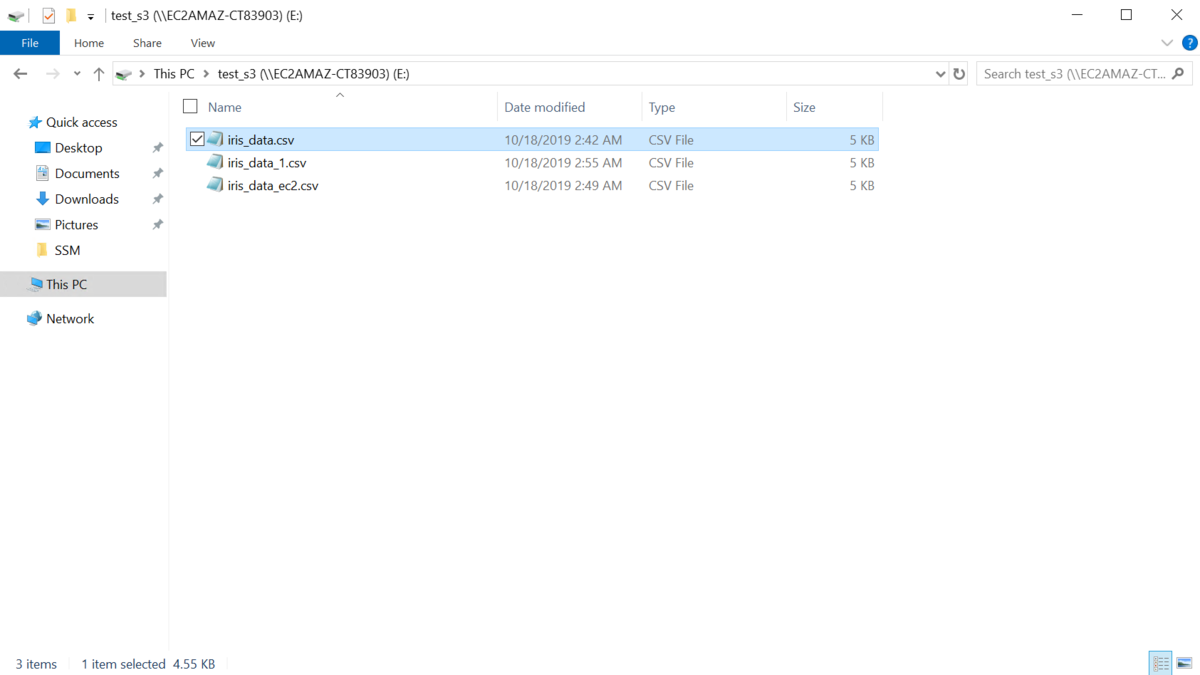
Task: Open Pictures in the navigation pane
Action: point(77,225)
